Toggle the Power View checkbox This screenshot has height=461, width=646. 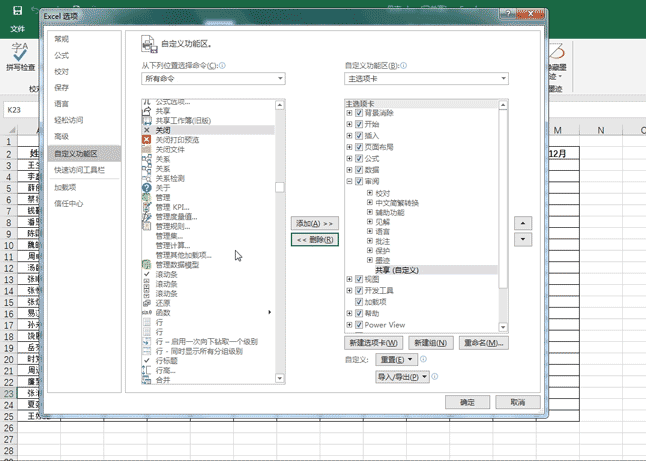pyautogui.click(x=359, y=325)
